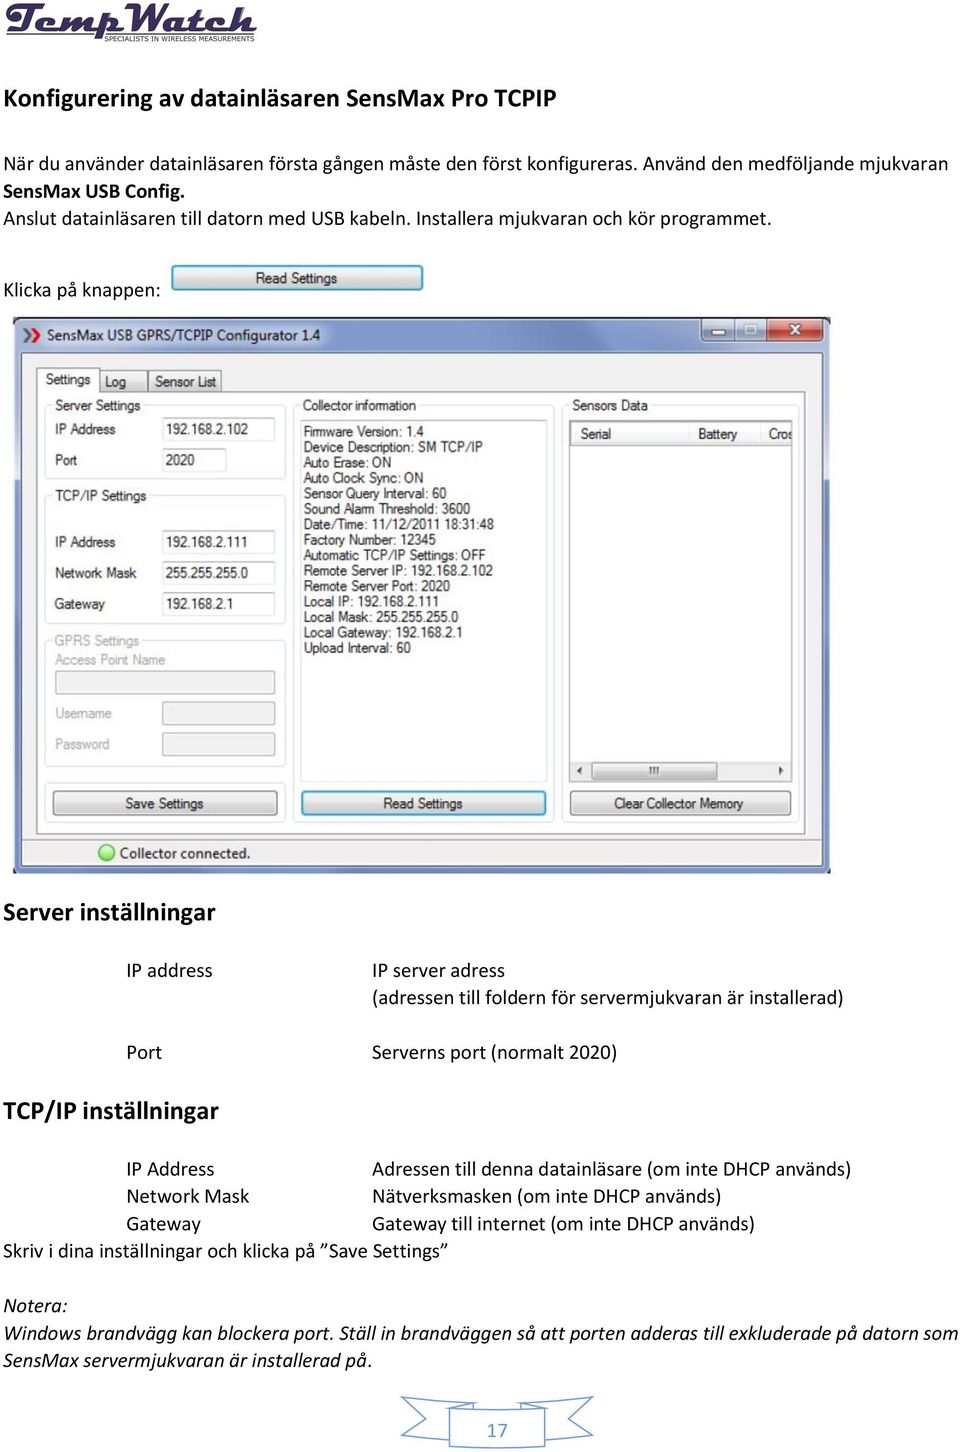Click the text "Sensor Query Interval: 60"

pos(375,494)
